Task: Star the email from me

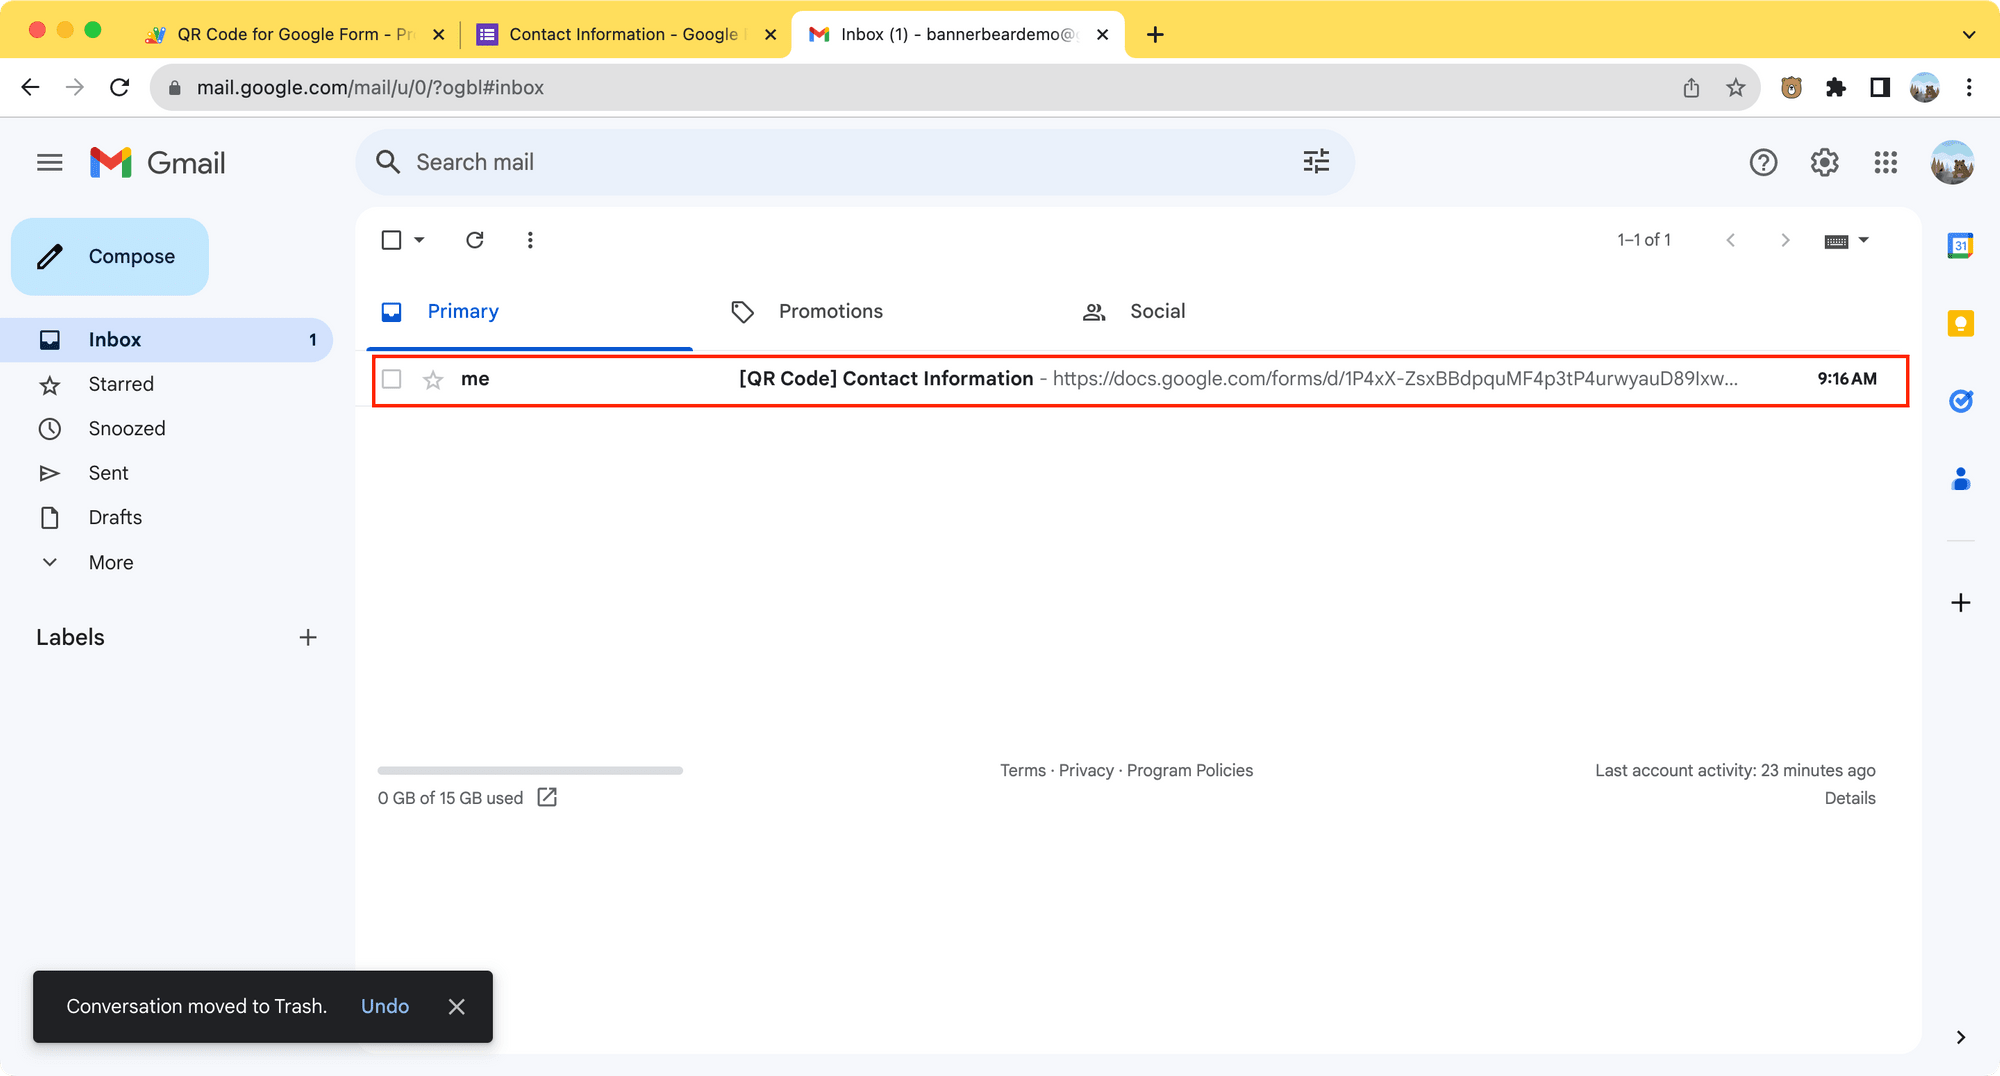Action: (x=432, y=380)
